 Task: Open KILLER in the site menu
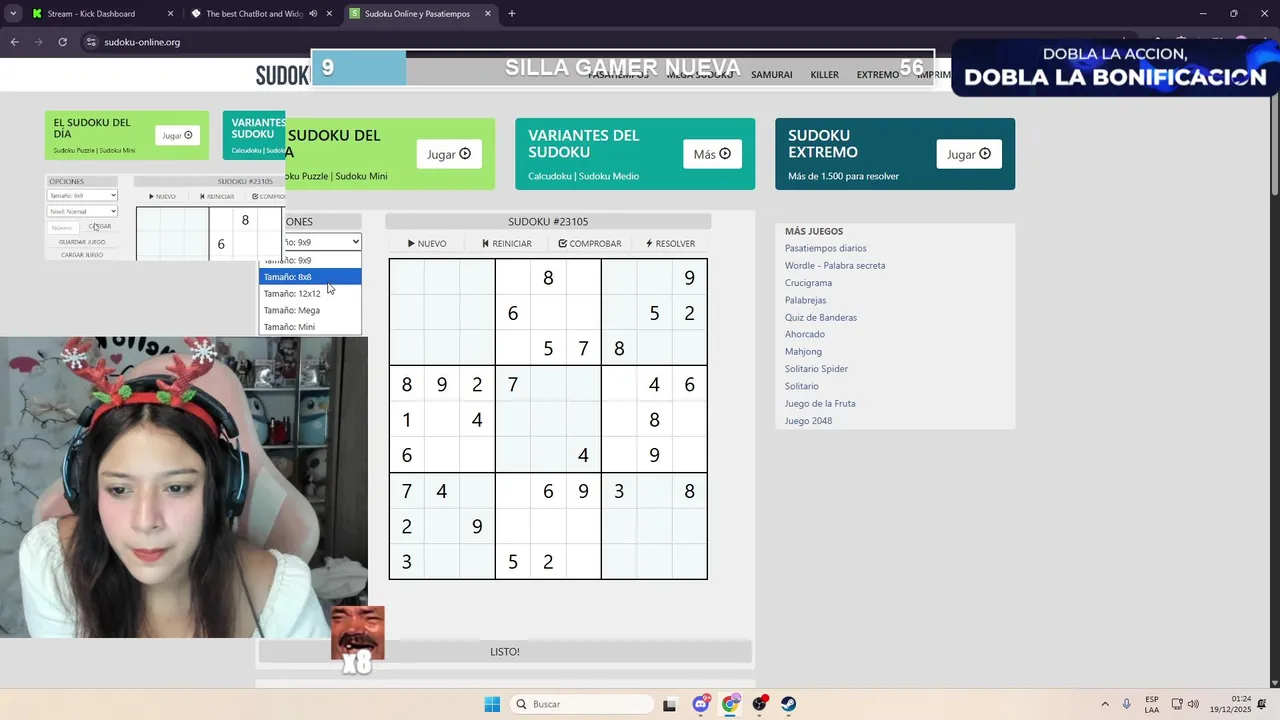824,75
